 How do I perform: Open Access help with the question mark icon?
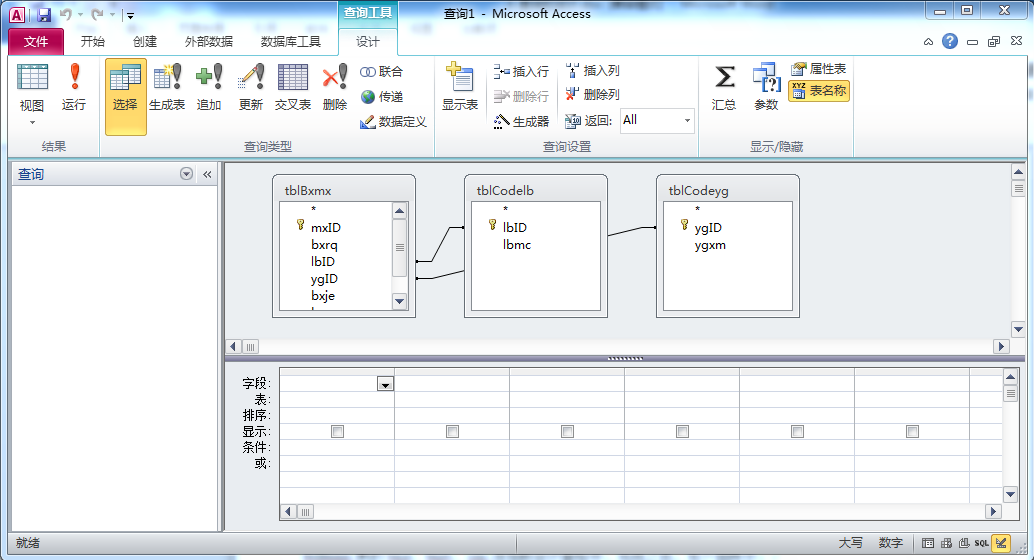[950, 41]
